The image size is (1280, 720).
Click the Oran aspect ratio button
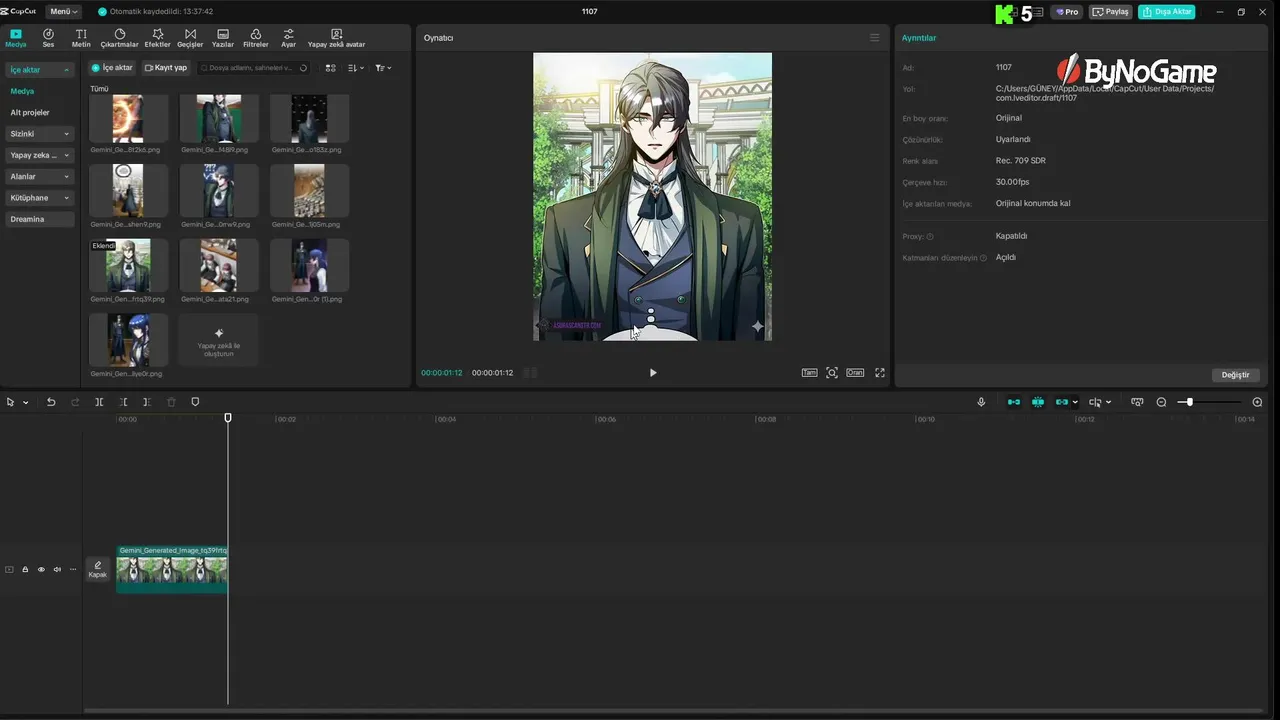point(855,373)
